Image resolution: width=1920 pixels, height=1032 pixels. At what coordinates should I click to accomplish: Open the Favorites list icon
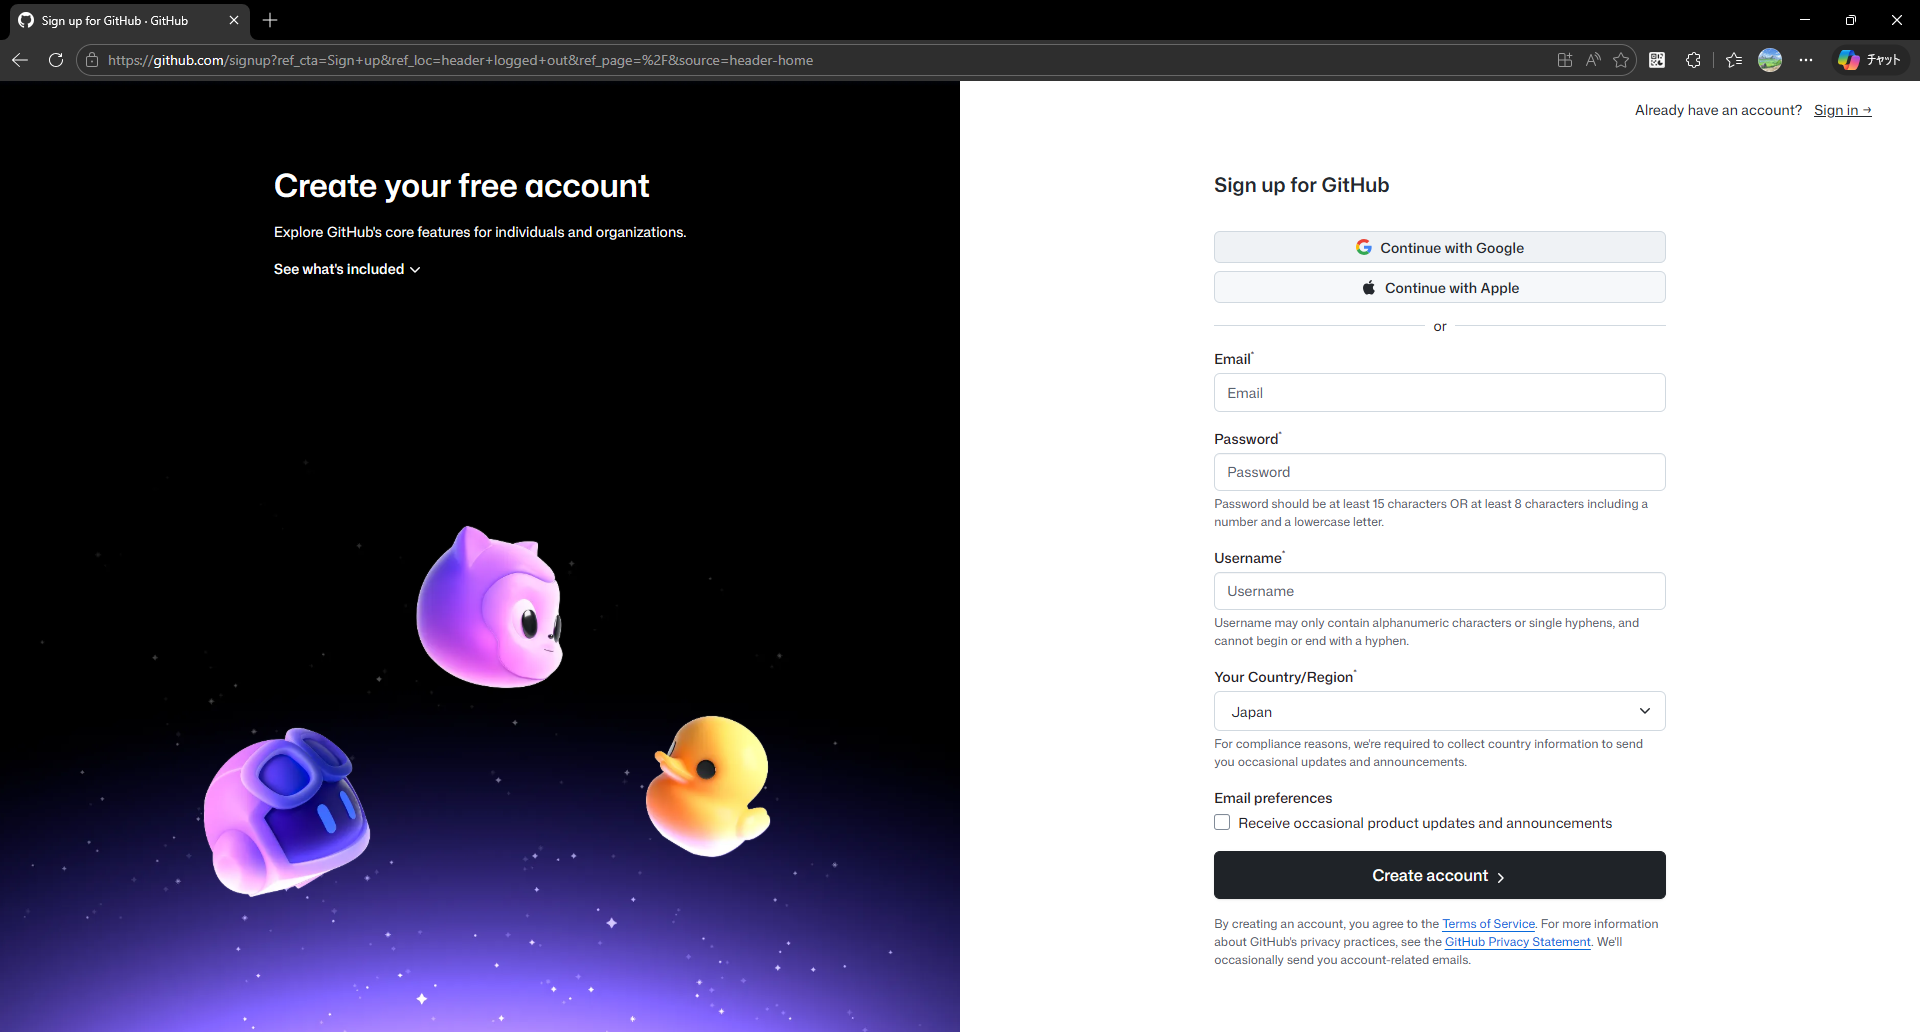click(x=1735, y=60)
